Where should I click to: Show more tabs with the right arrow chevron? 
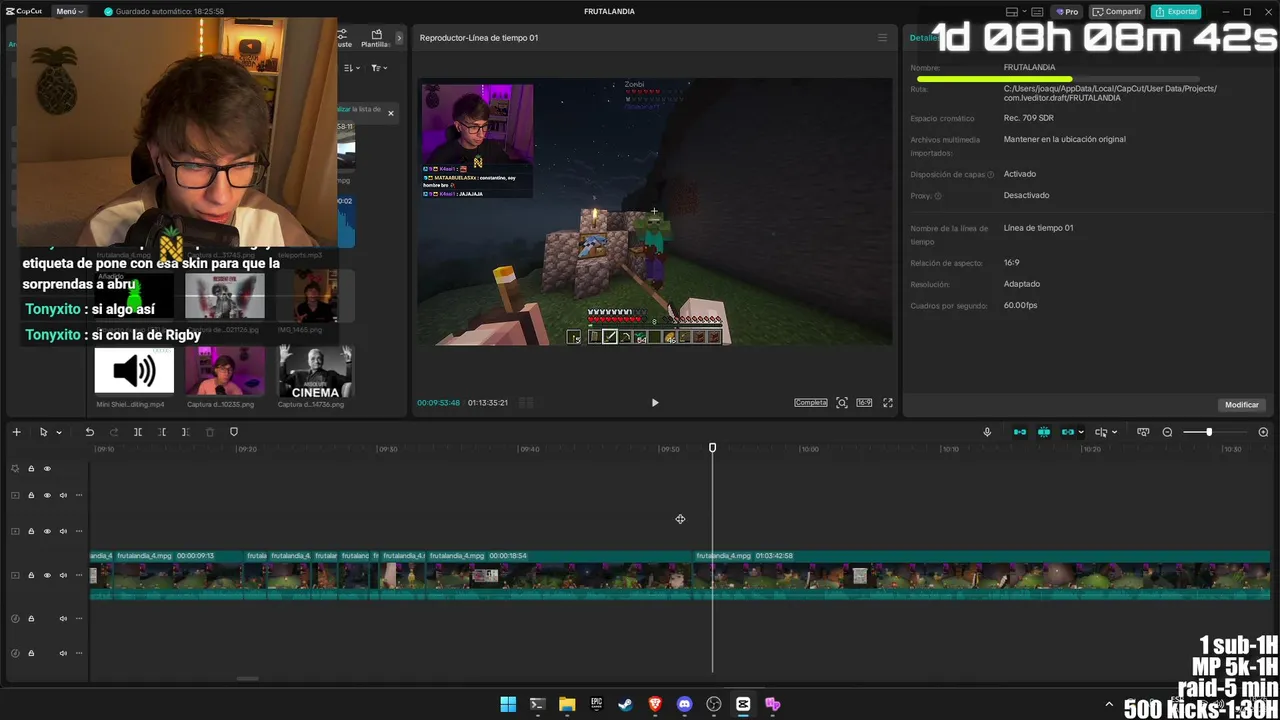click(399, 38)
